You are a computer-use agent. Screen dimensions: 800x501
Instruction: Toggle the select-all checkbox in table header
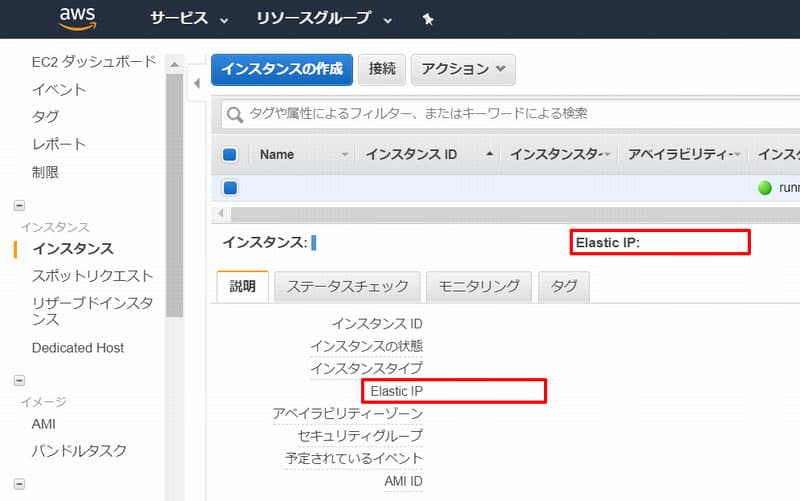coord(230,154)
